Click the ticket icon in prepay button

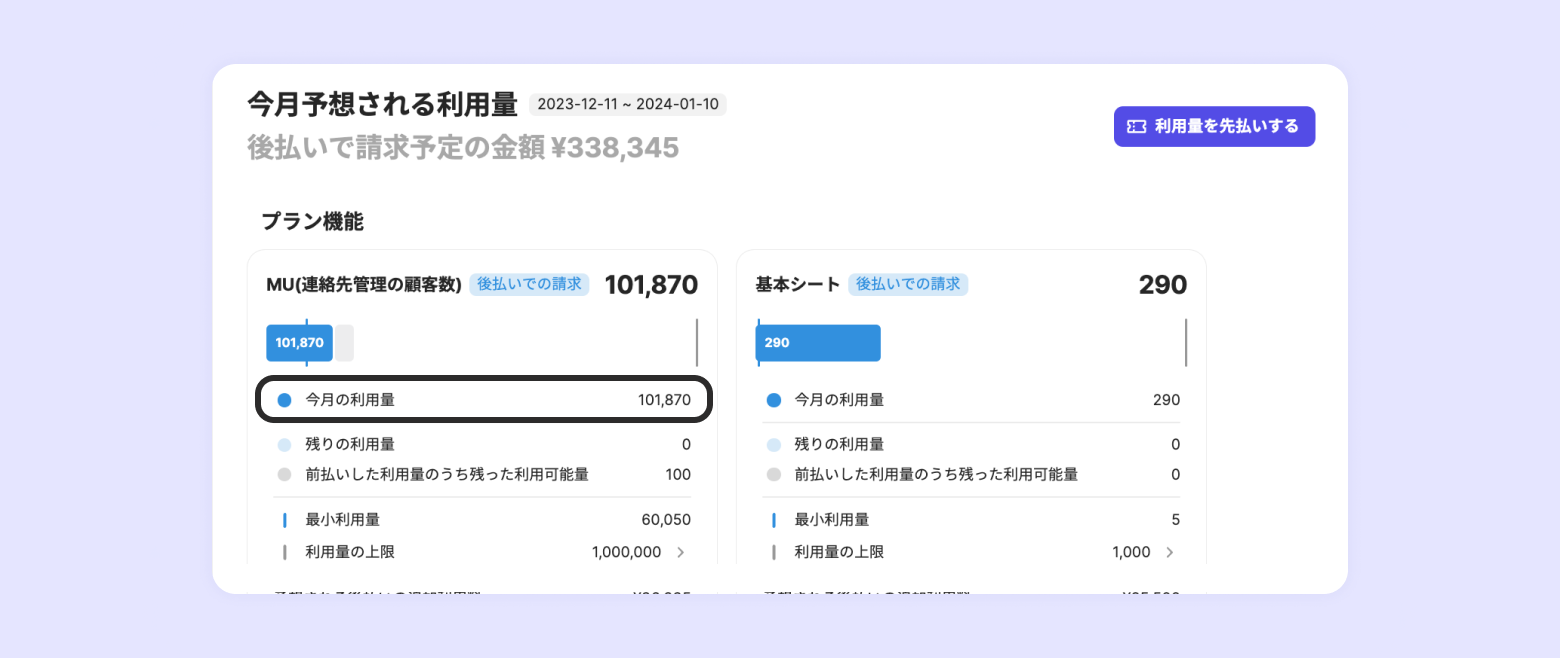[x=1137, y=127]
